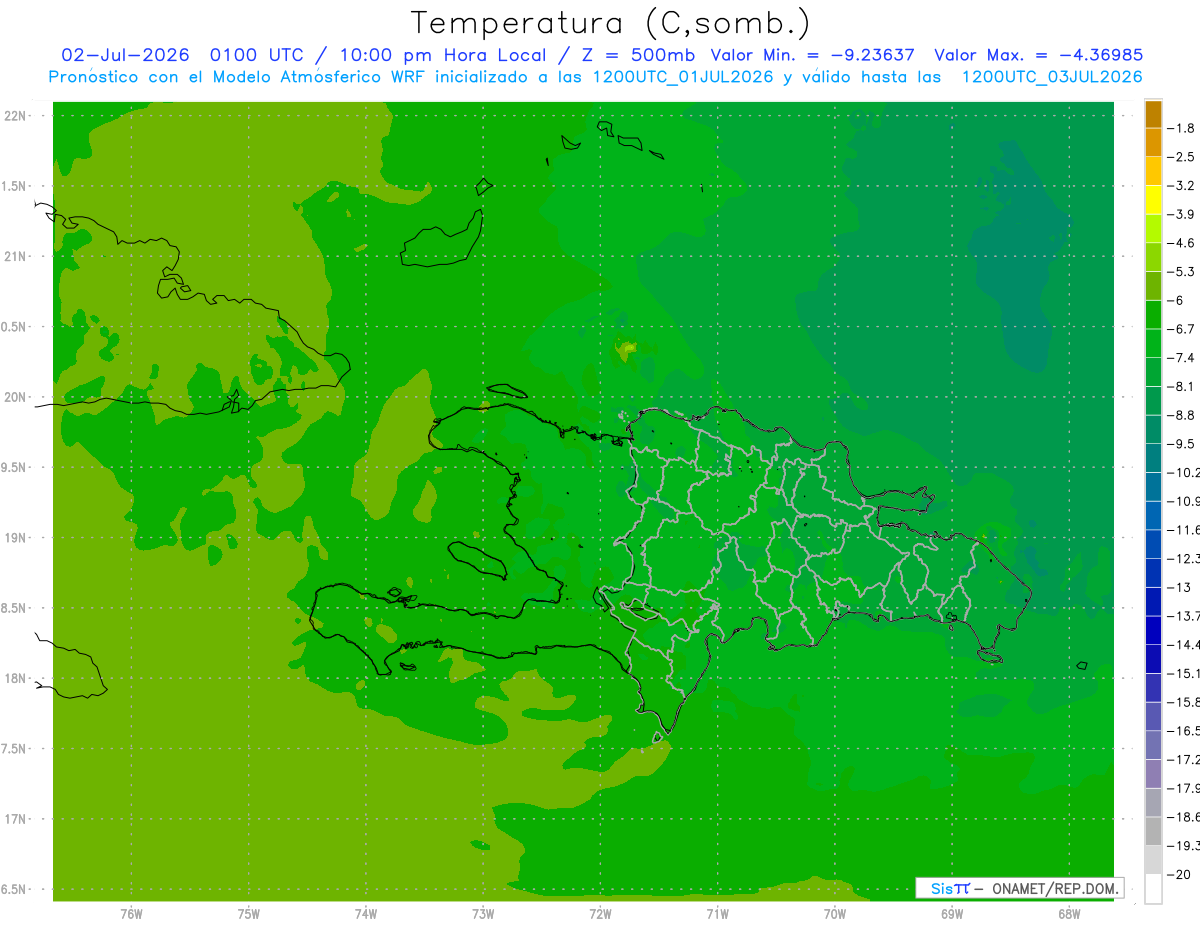Click the legend value "-20"
The height and width of the screenshot is (927, 1200).
pyautogui.click(x=1180, y=875)
